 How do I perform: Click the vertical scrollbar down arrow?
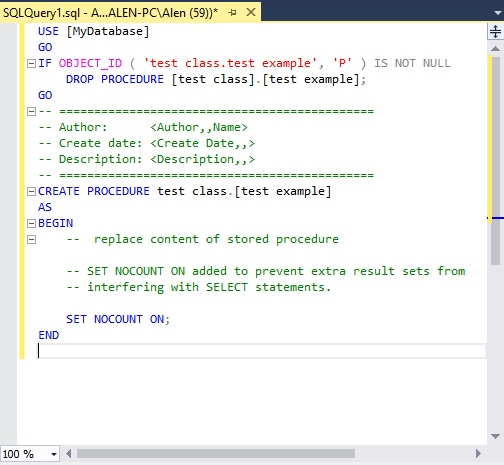coord(495,436)
